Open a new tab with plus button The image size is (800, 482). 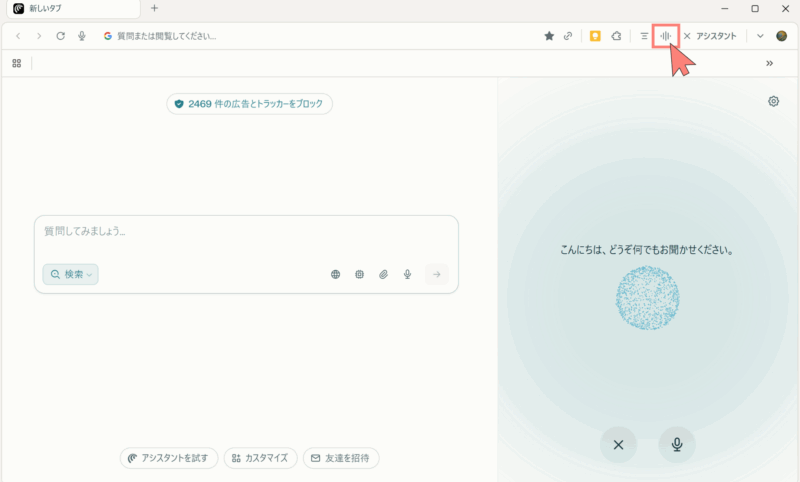[154, 8]
